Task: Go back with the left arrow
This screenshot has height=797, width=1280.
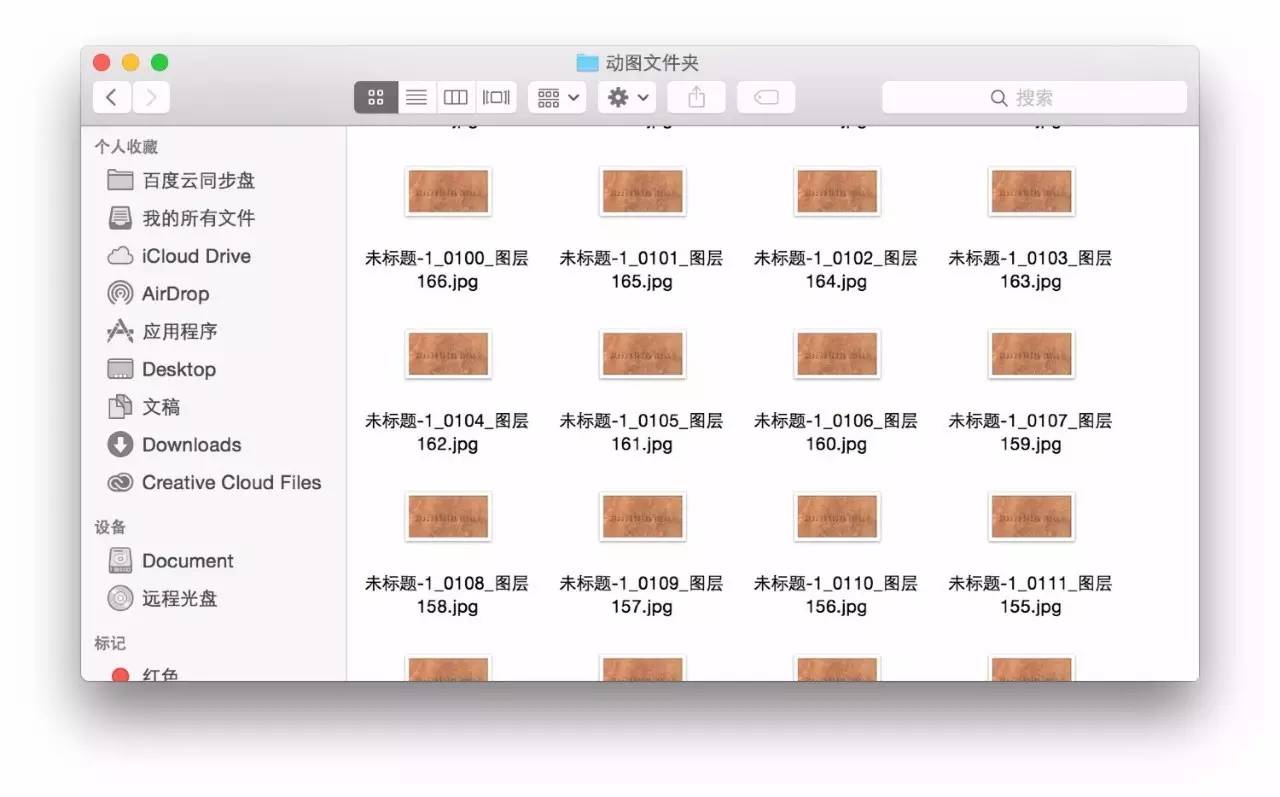Action: [x=112, y=97]
